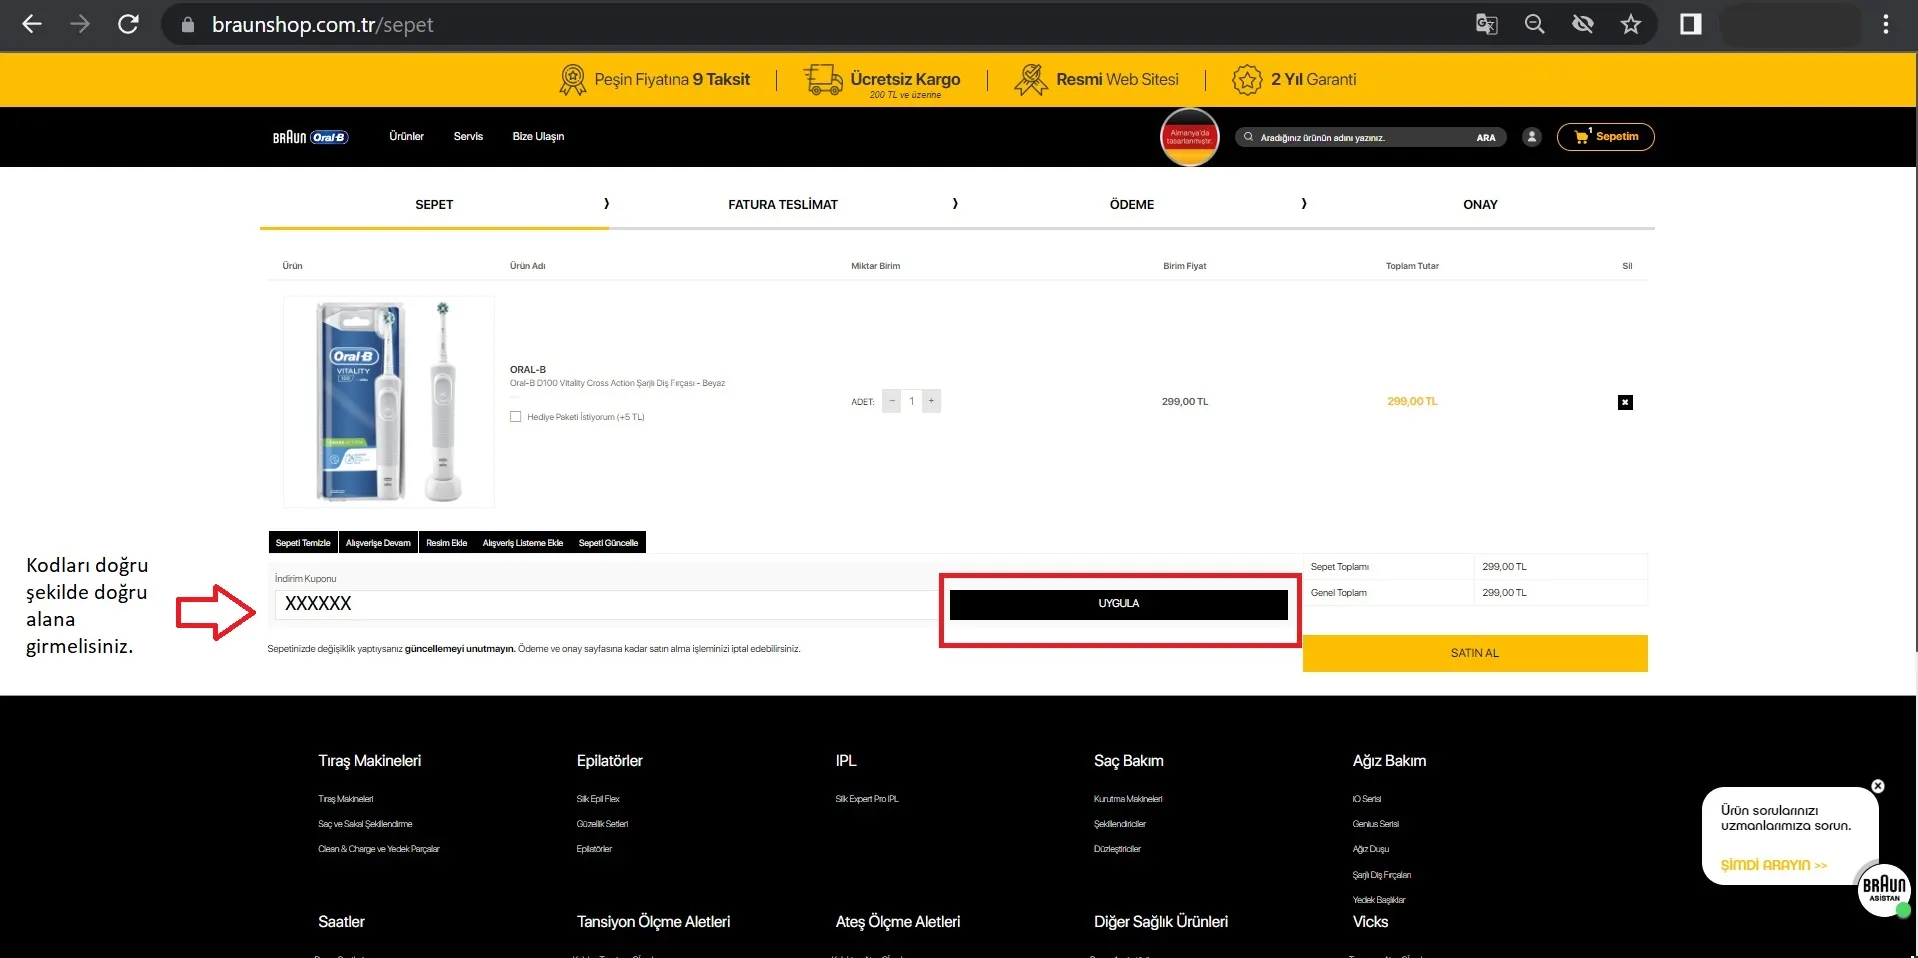This screenshot has height=958, width=1918.
Task: Increase quantity with the plus button
Action: pos(931,401)
